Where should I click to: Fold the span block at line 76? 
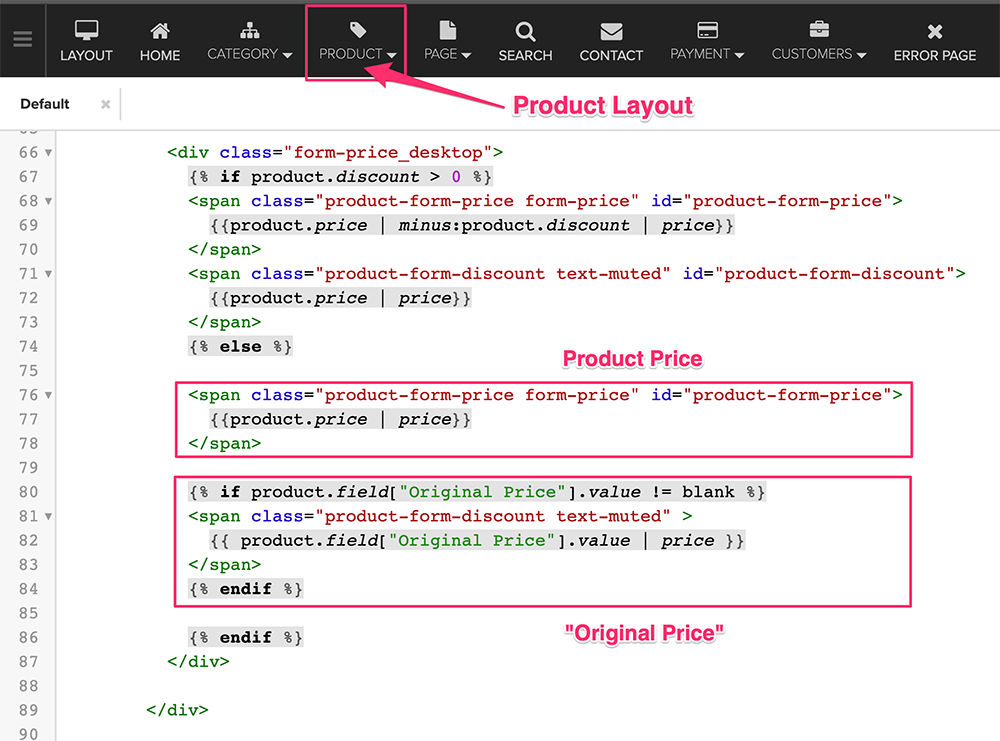(x=49, y=395)
